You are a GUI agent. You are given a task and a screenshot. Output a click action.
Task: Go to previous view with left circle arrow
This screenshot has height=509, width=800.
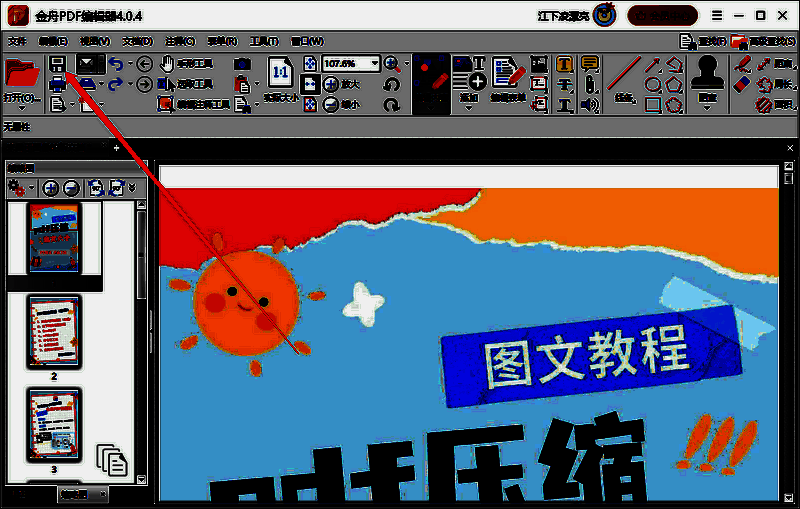tap(144, 64)
